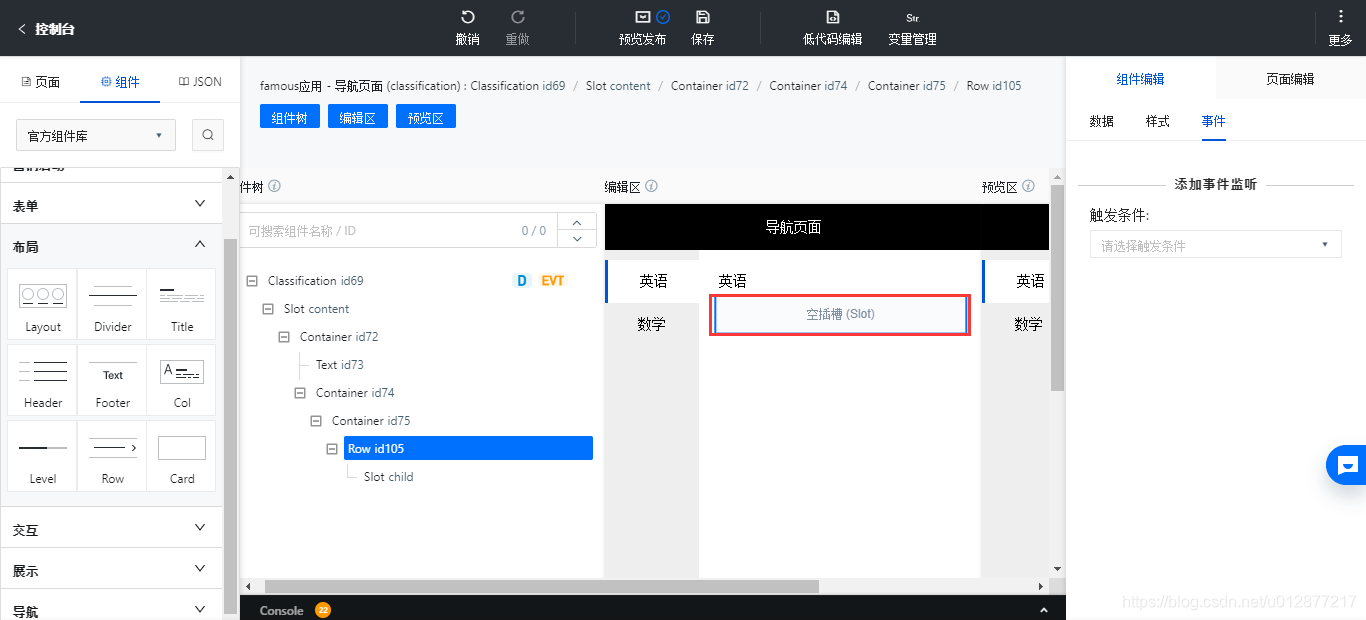Go to next search result arrow

click(577, 239)
